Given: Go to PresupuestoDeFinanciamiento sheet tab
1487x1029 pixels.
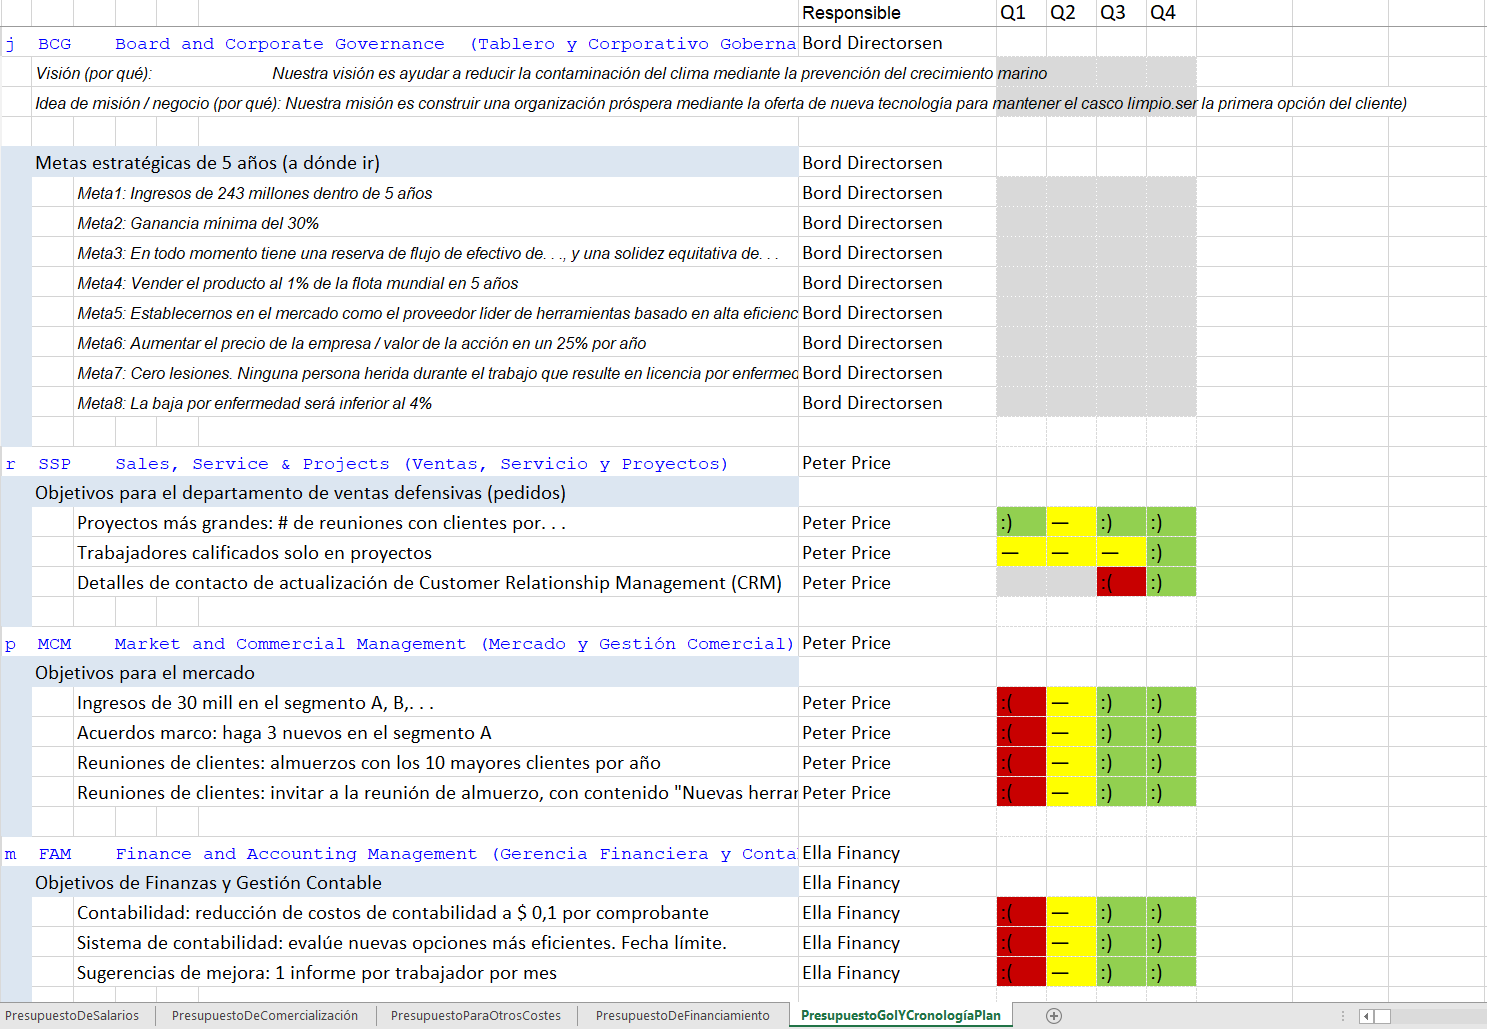Looking at the screenshot, I should pos(682,1016).
